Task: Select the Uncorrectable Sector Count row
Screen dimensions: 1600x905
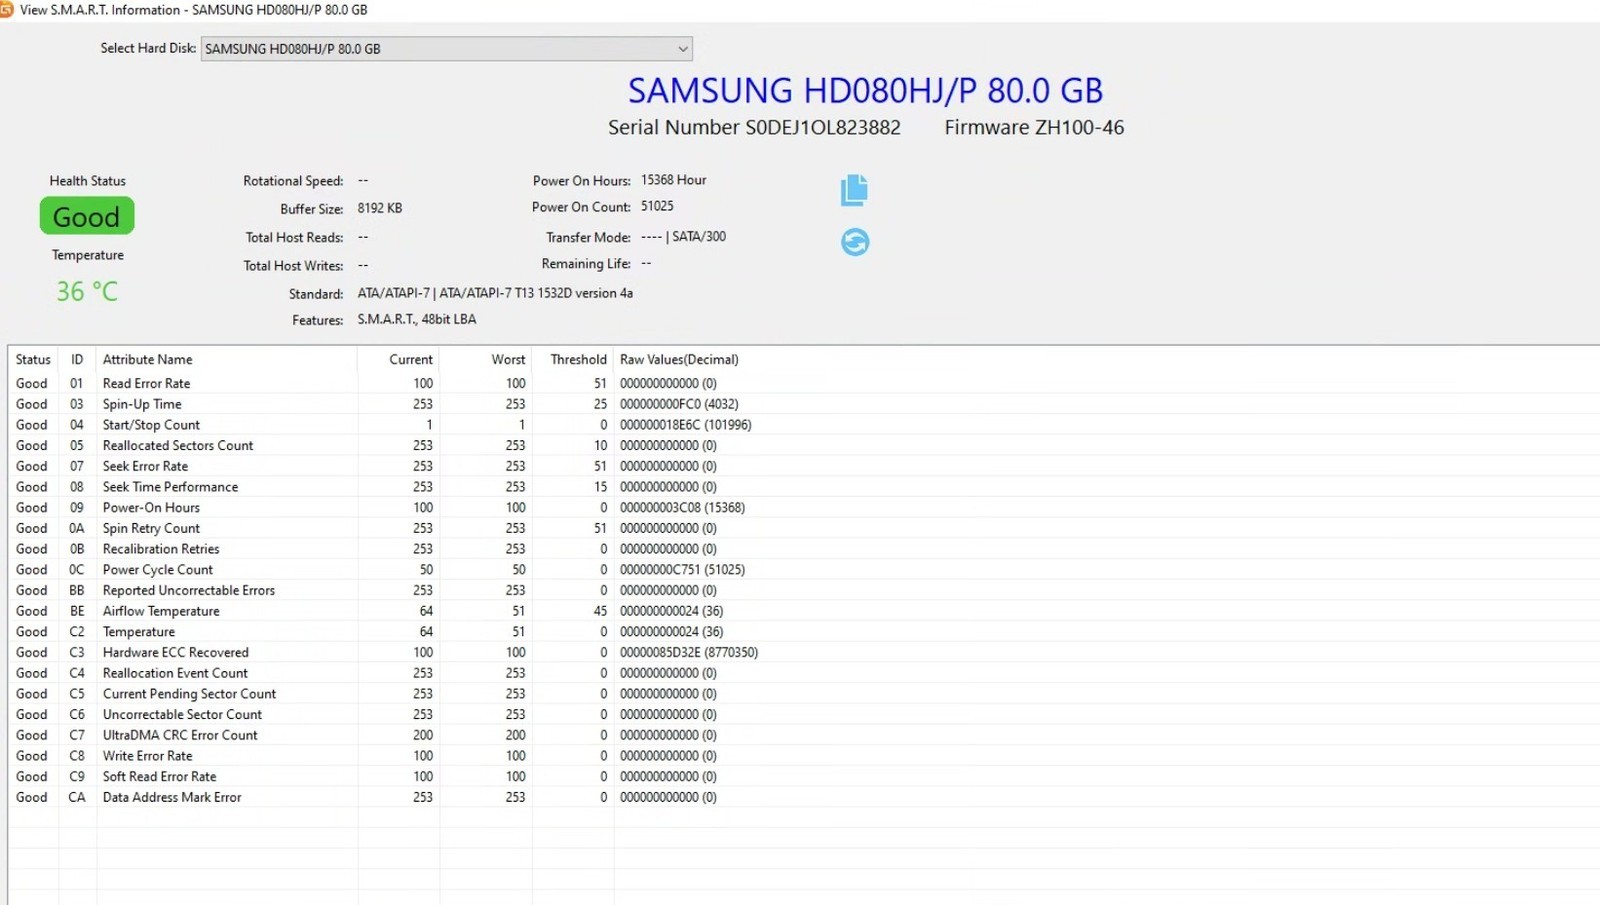Action: pyautogui.click(x=804, y=714)
